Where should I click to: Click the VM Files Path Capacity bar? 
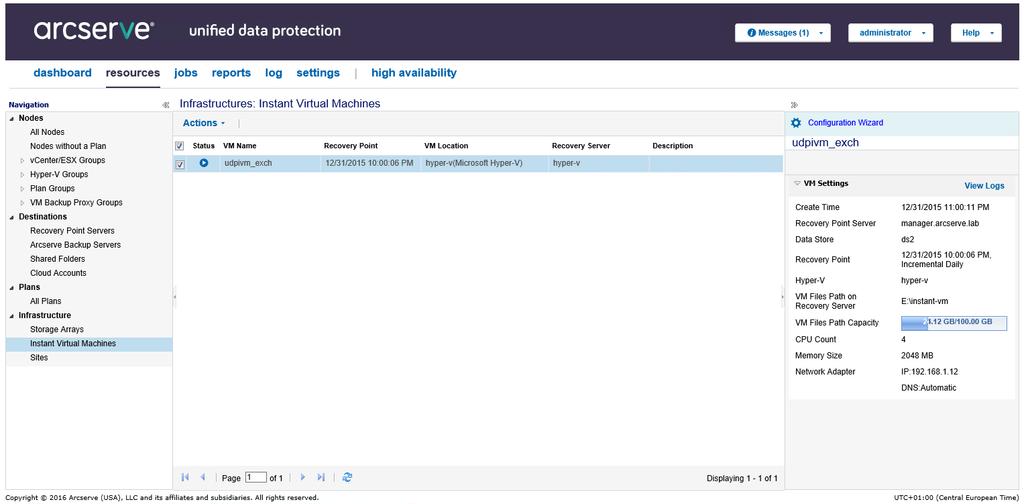click(954, 323)
